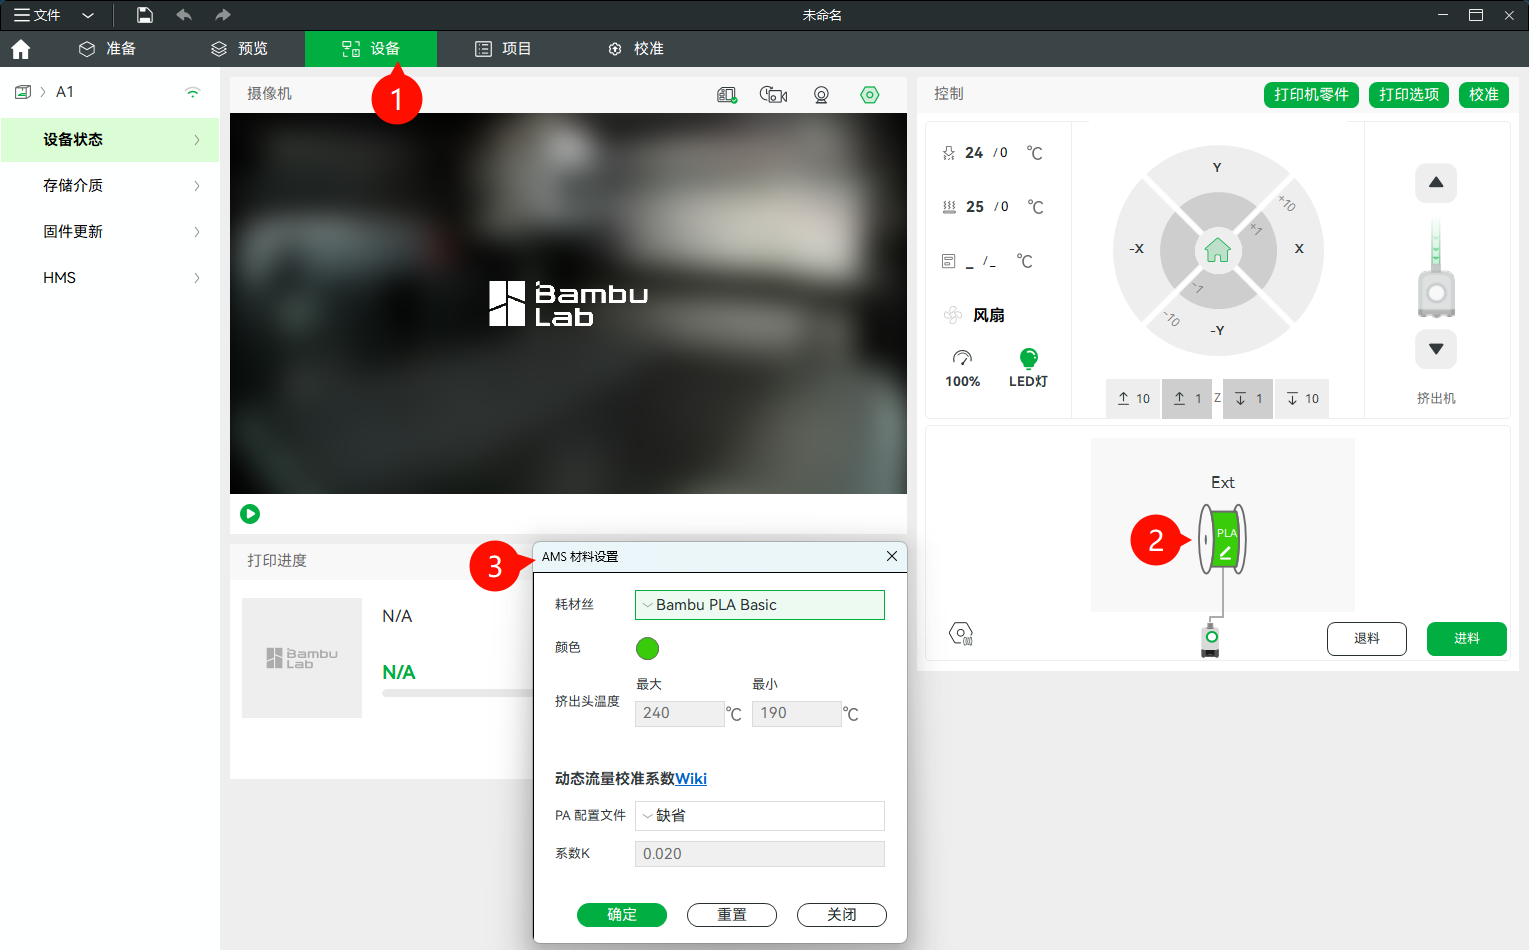1529x950 pixels.
Task: Select the A1 printer in the sidebar
Action: pos(64,92)
